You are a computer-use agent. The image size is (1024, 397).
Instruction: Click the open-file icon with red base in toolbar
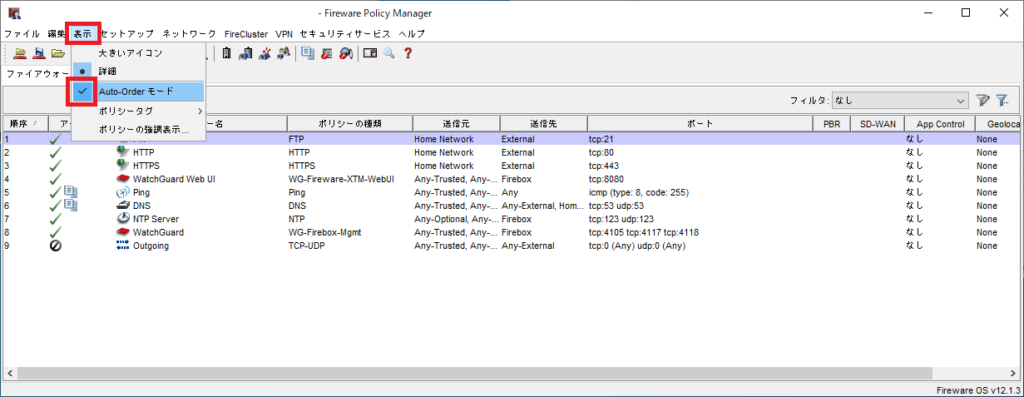[x=20, y=54]
